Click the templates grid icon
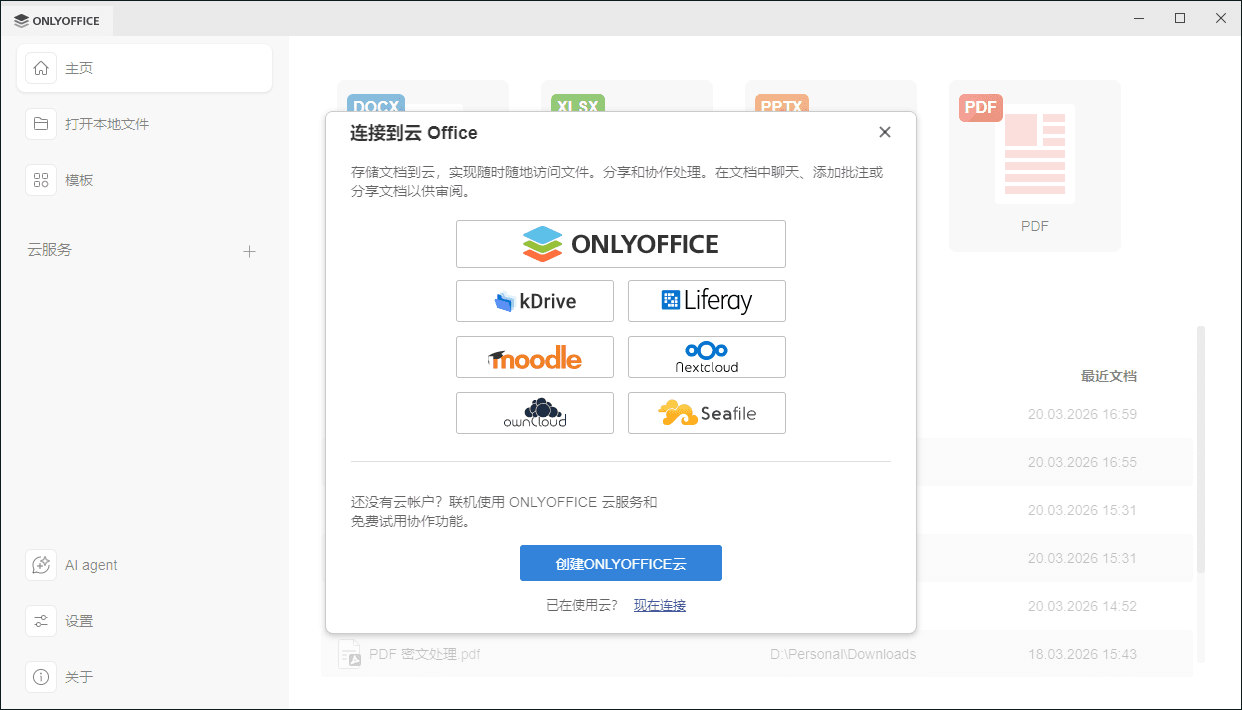 [41, 180]
